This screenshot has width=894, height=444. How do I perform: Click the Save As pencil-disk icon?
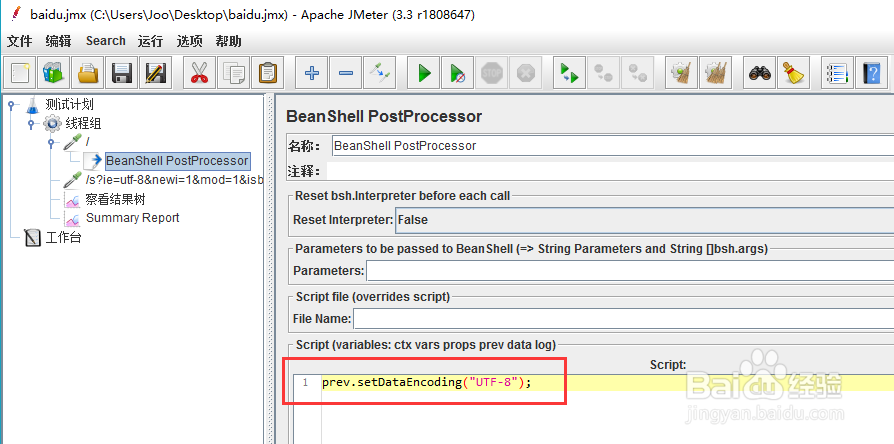(155, 73)
